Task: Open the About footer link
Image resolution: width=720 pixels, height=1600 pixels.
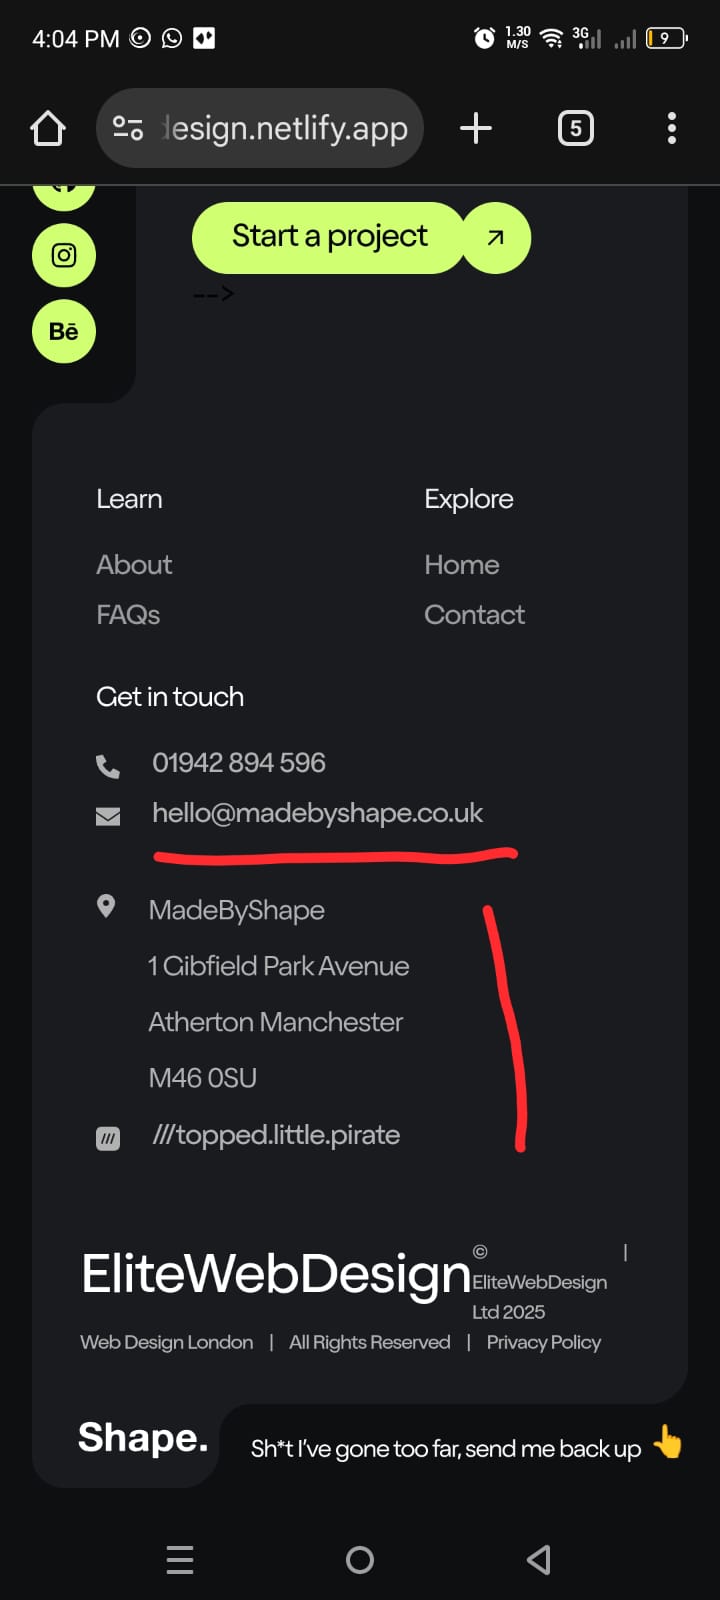Action: pos(134,565)
